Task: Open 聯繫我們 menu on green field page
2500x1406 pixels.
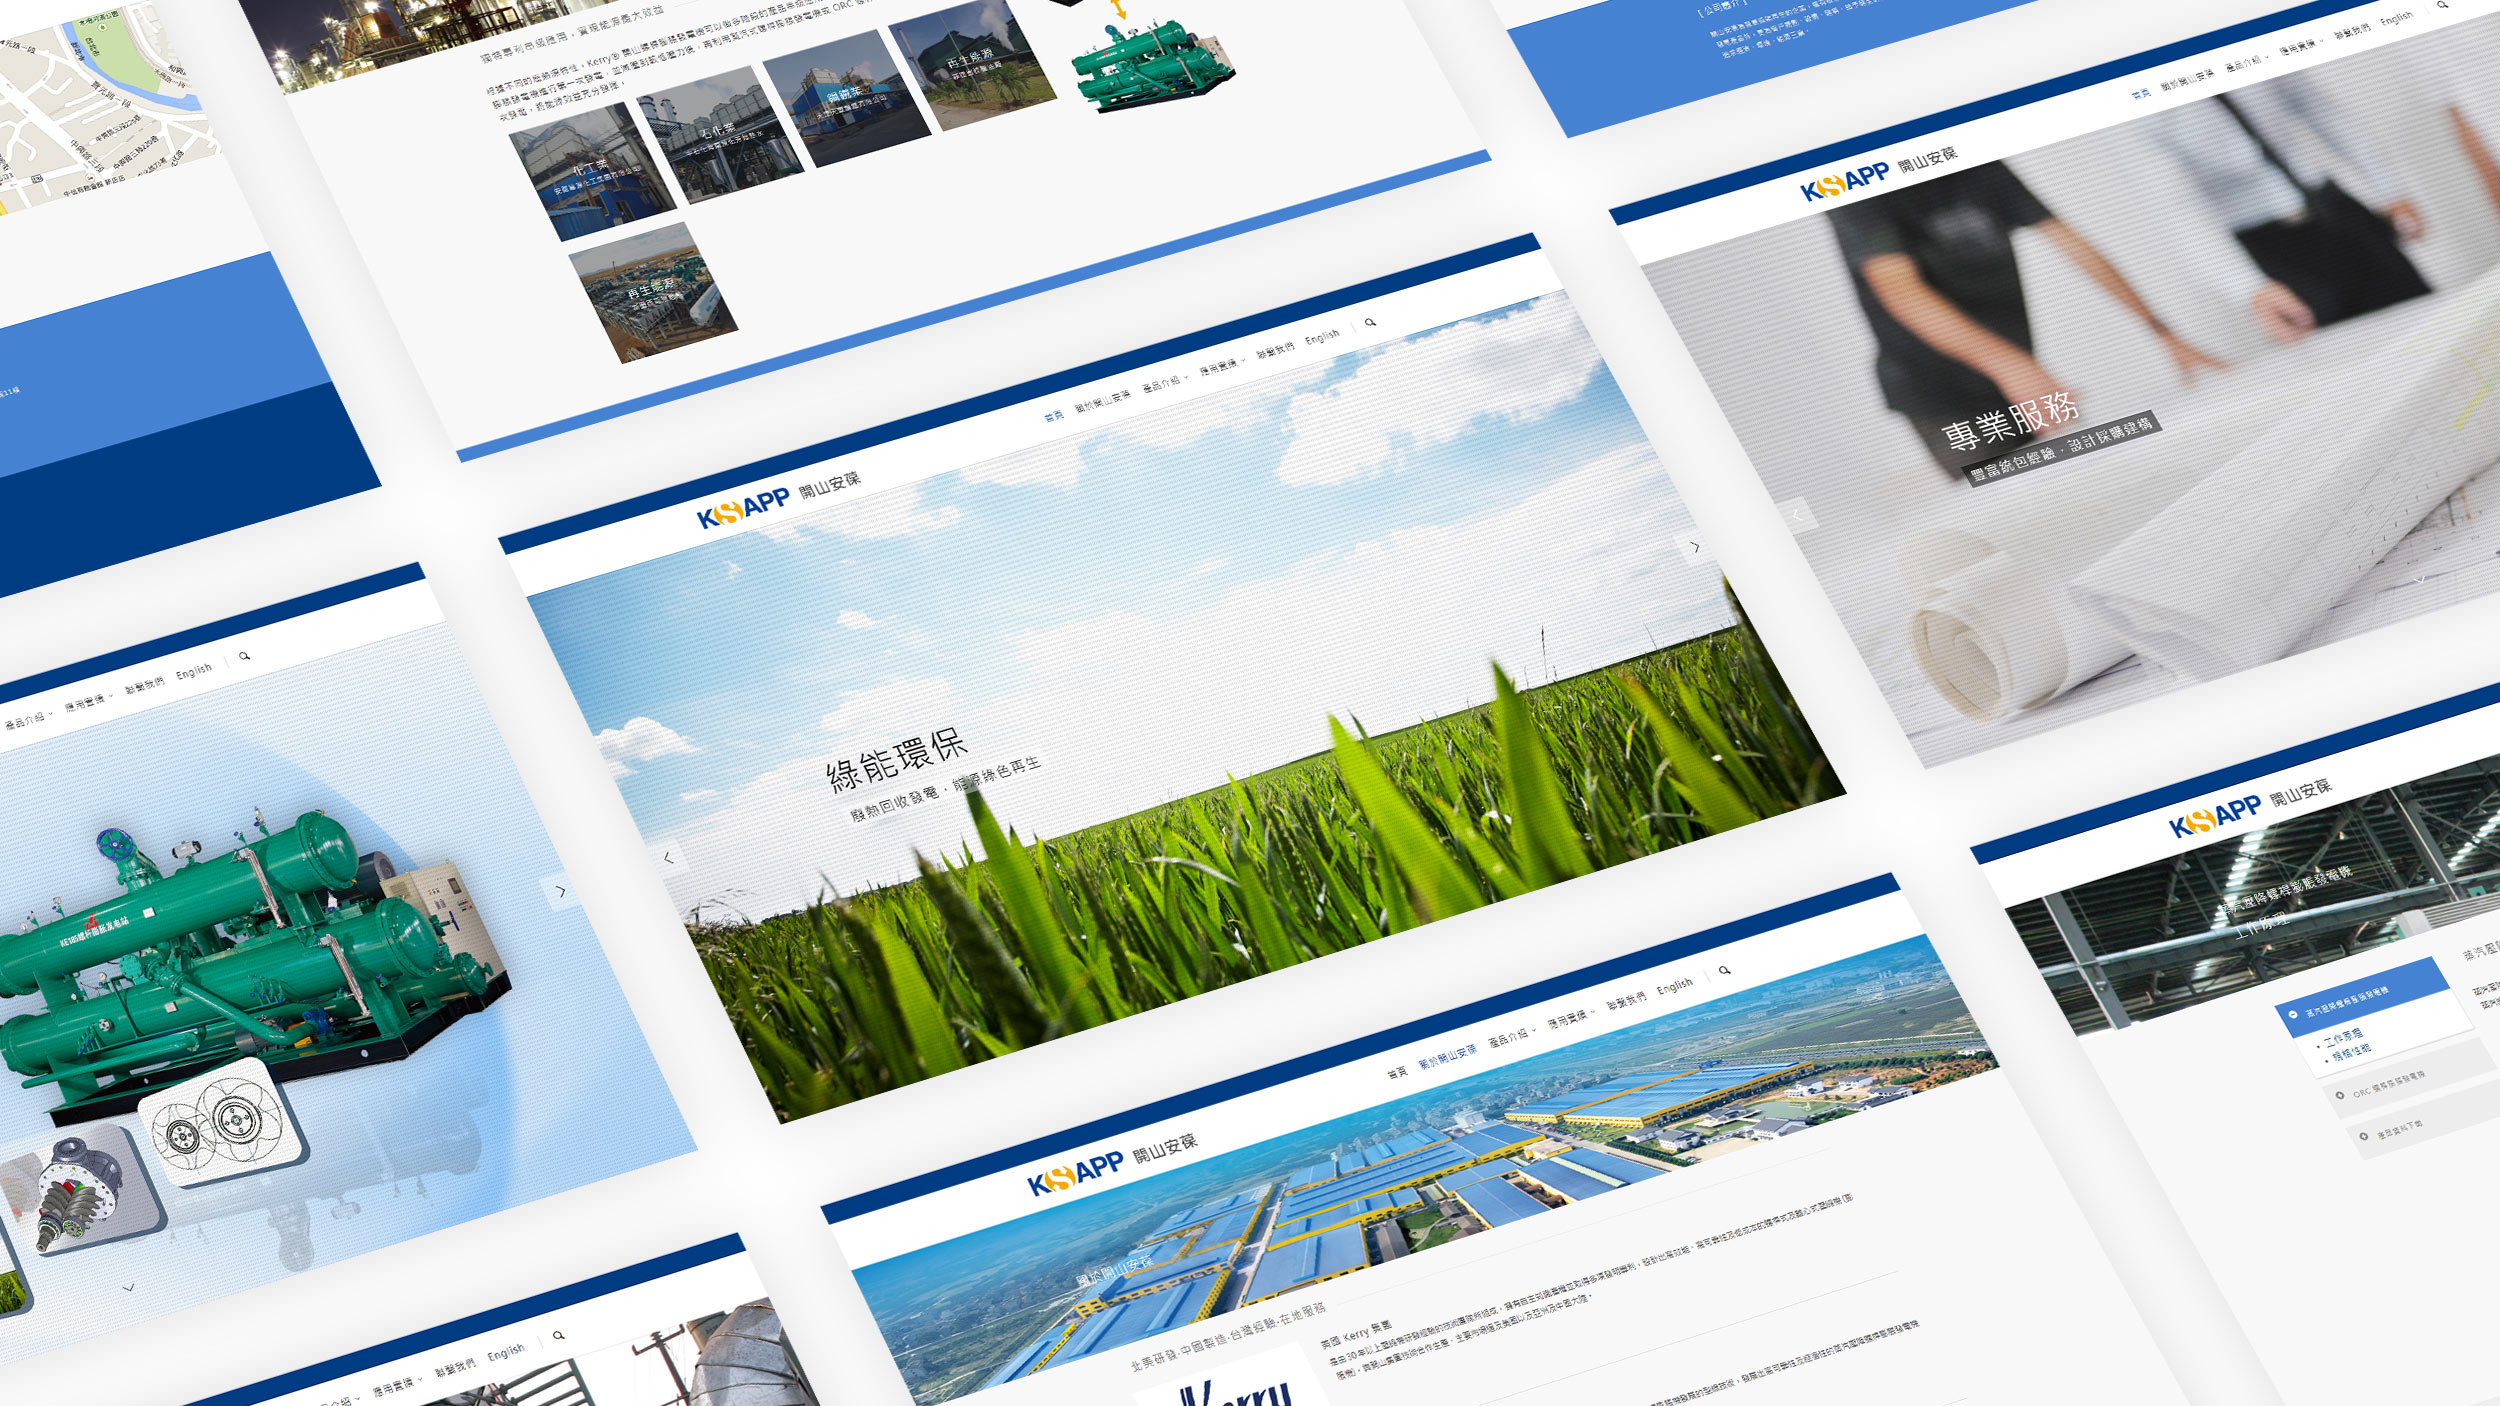Action: pyautogui.click(x=1275, y=350)
